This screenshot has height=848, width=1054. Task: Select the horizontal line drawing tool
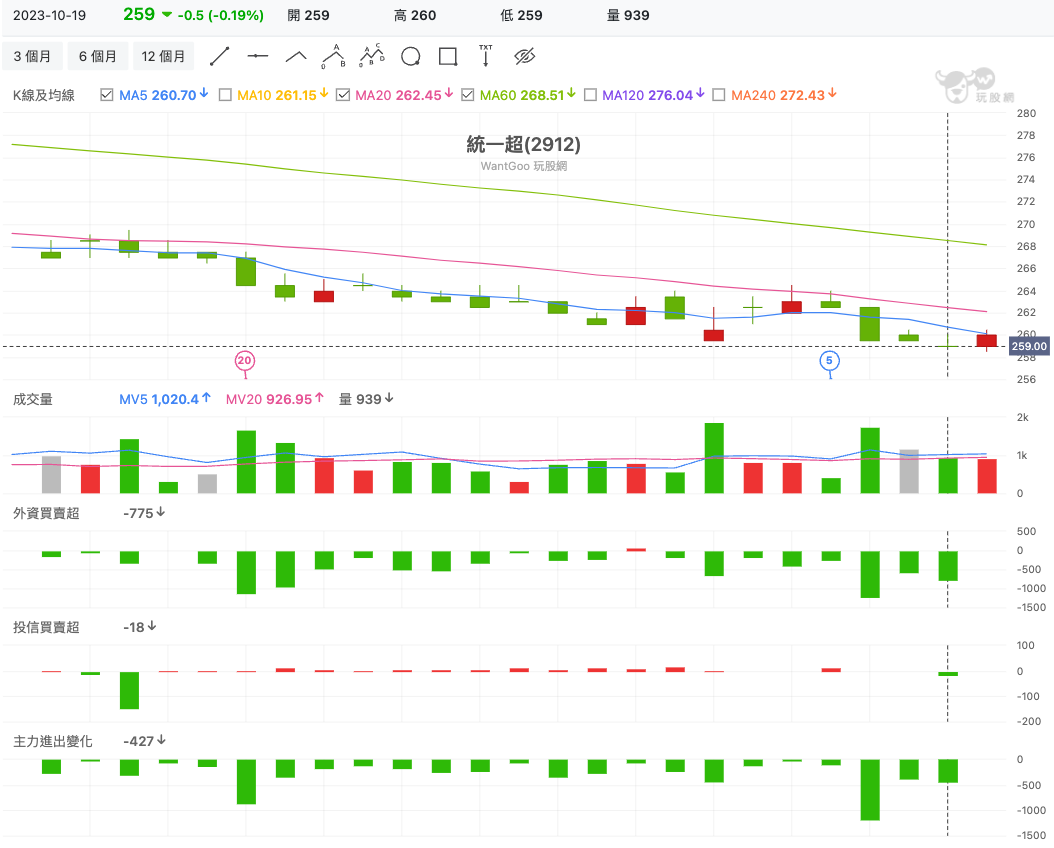coord(258,57)
